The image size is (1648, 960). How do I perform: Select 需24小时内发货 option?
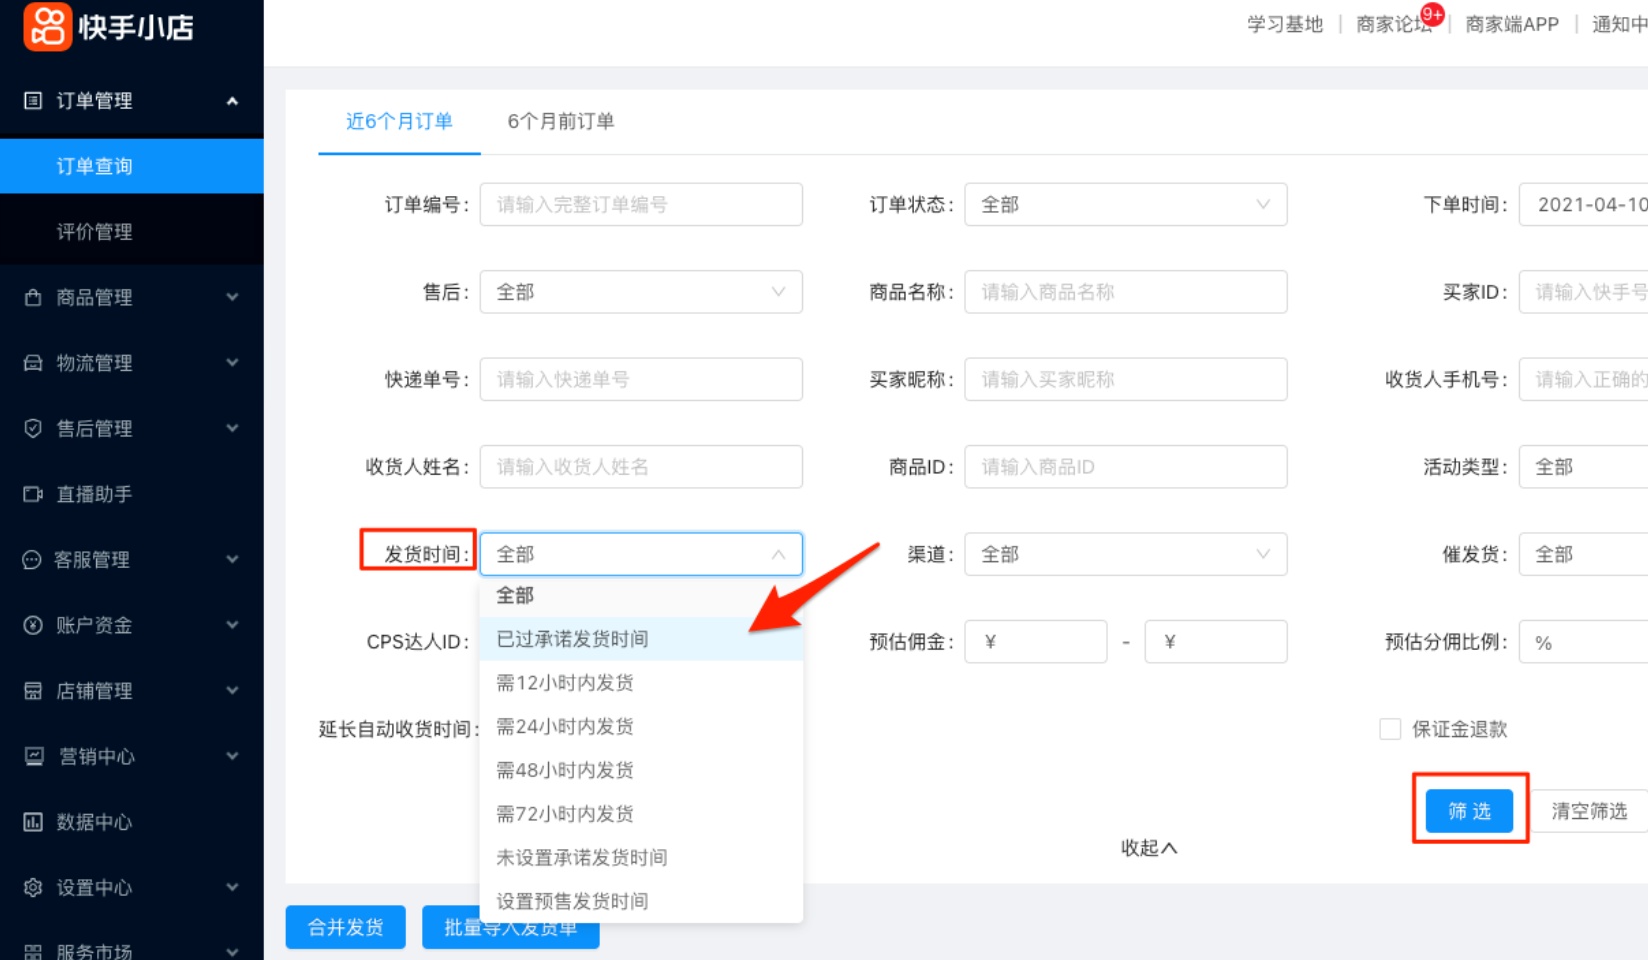click(x=565, y=727)
